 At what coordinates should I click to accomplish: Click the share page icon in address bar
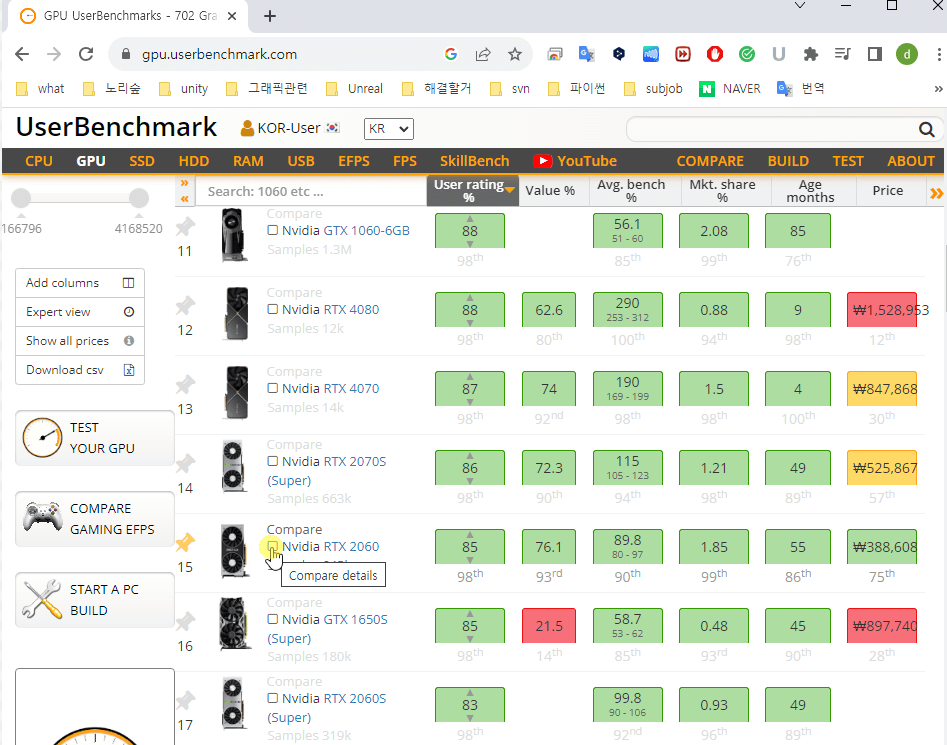coord(483,54)
